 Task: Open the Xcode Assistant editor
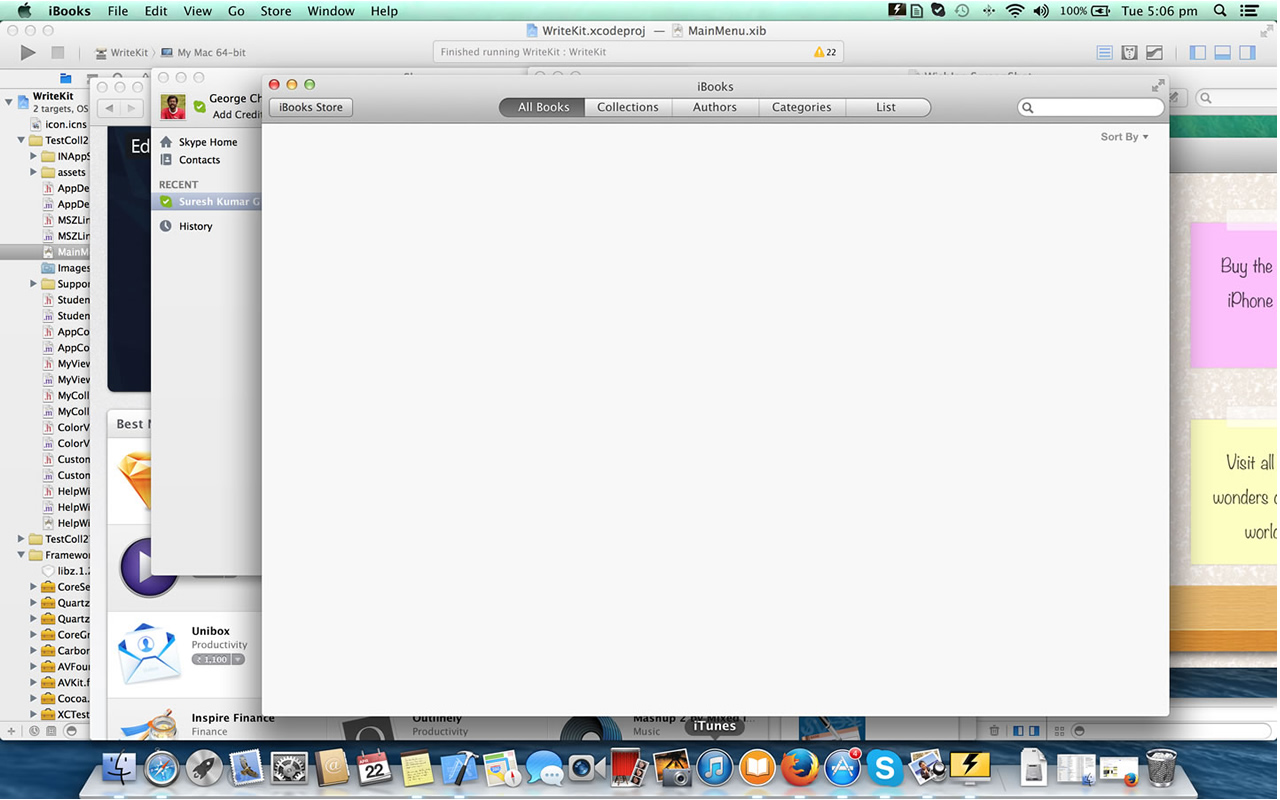pyautogui.click(x=1129, y=52)
